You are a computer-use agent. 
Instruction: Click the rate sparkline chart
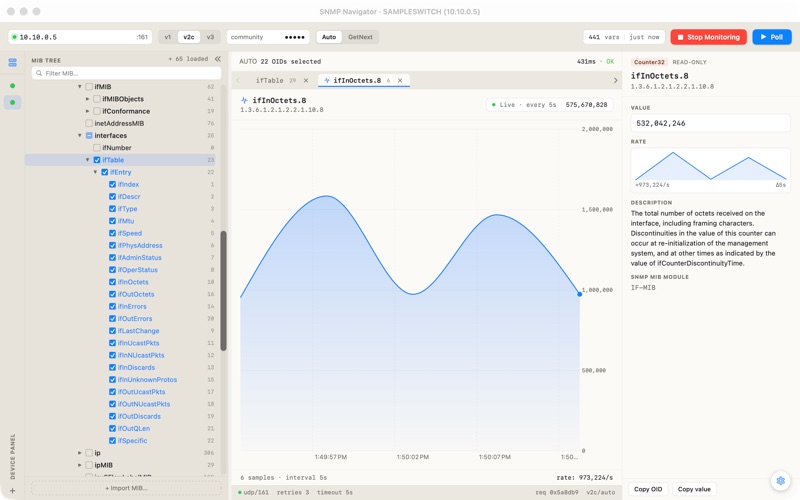pos(710,170)
